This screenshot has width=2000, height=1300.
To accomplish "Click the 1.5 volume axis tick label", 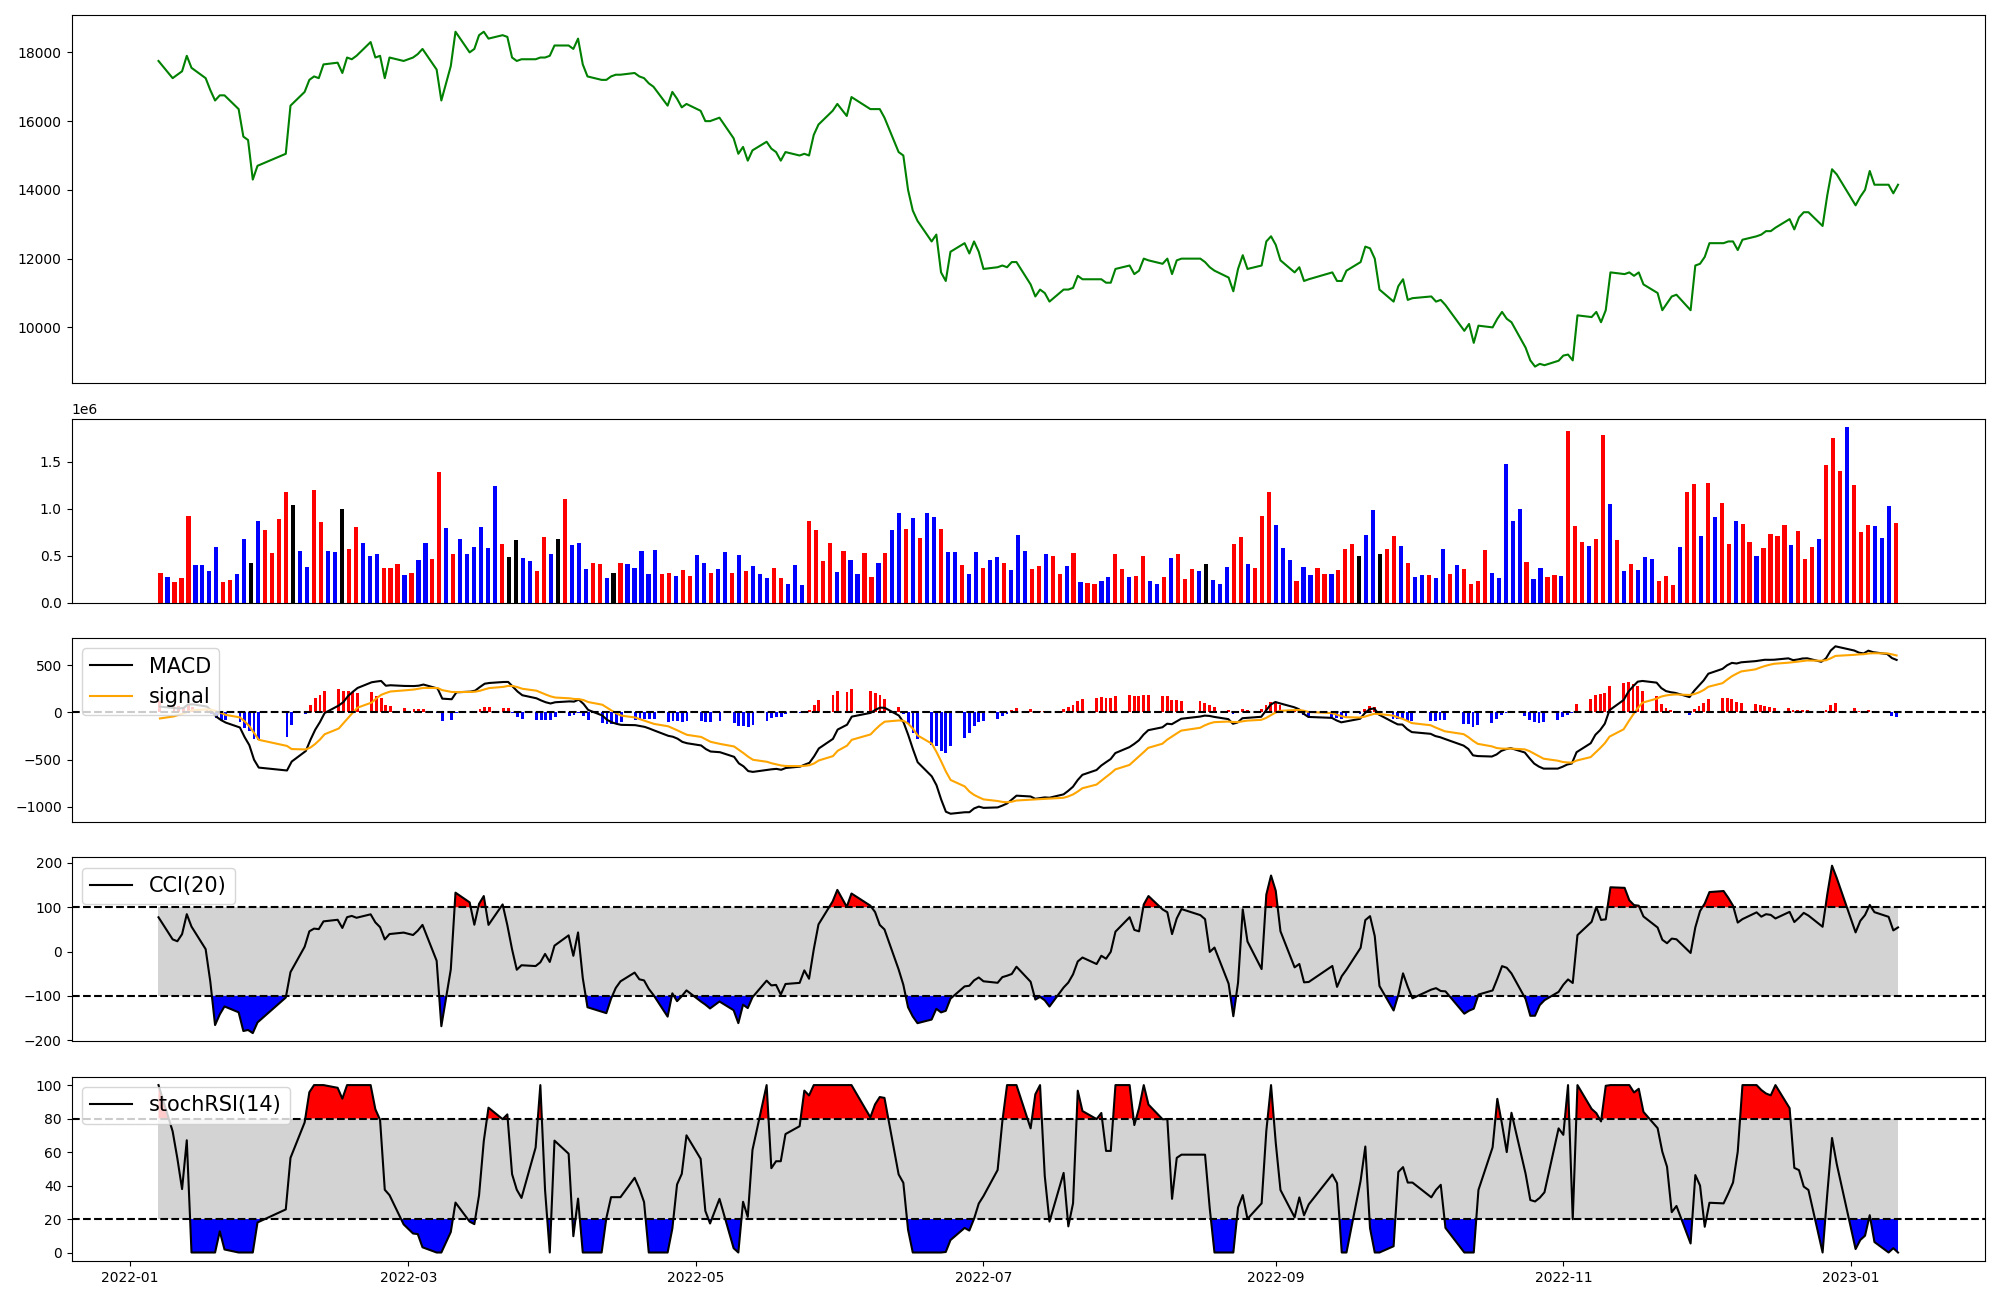I will click(x=50, y=463).
